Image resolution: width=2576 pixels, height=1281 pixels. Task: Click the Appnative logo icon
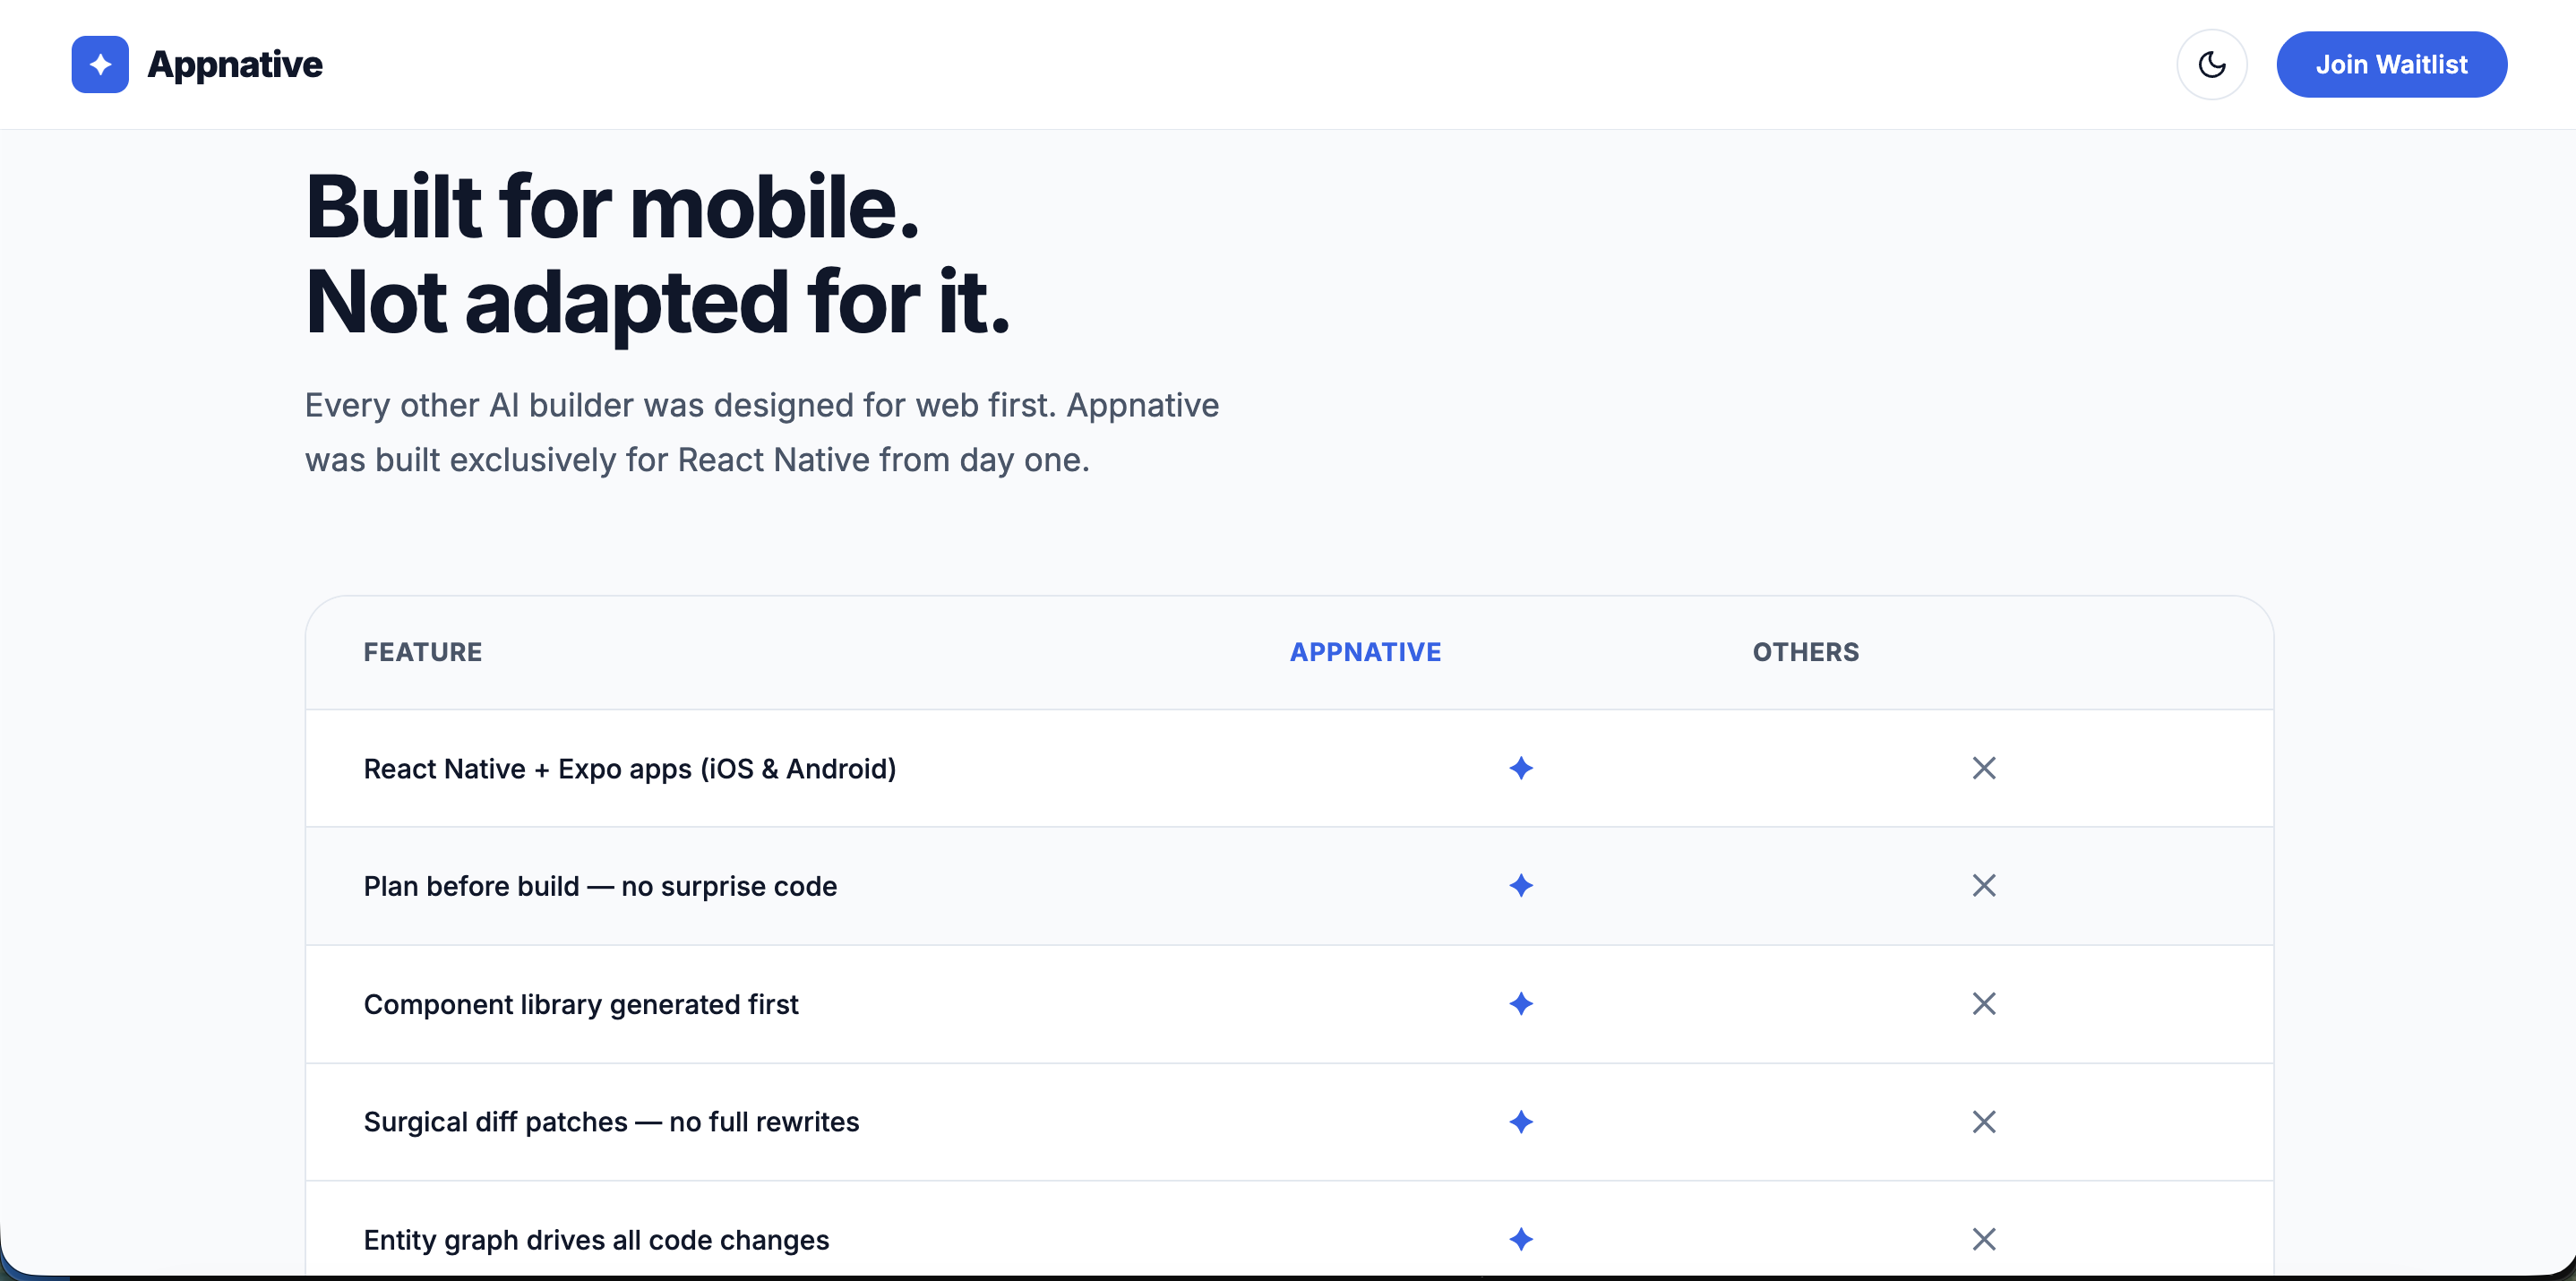click(x=99, y=64)
